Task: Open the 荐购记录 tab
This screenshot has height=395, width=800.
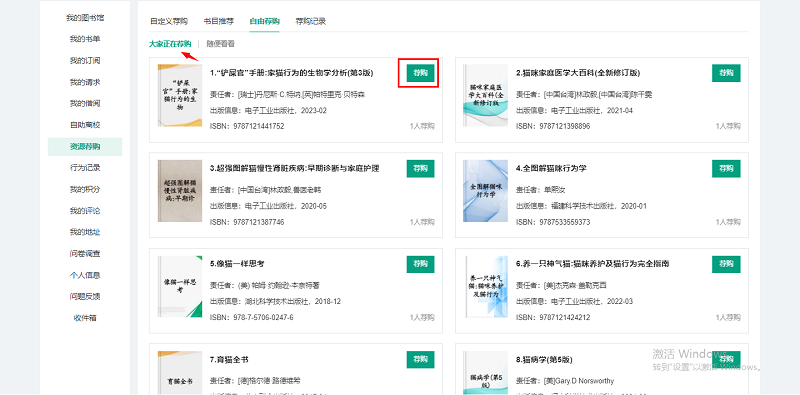Action: click(311, 21)
